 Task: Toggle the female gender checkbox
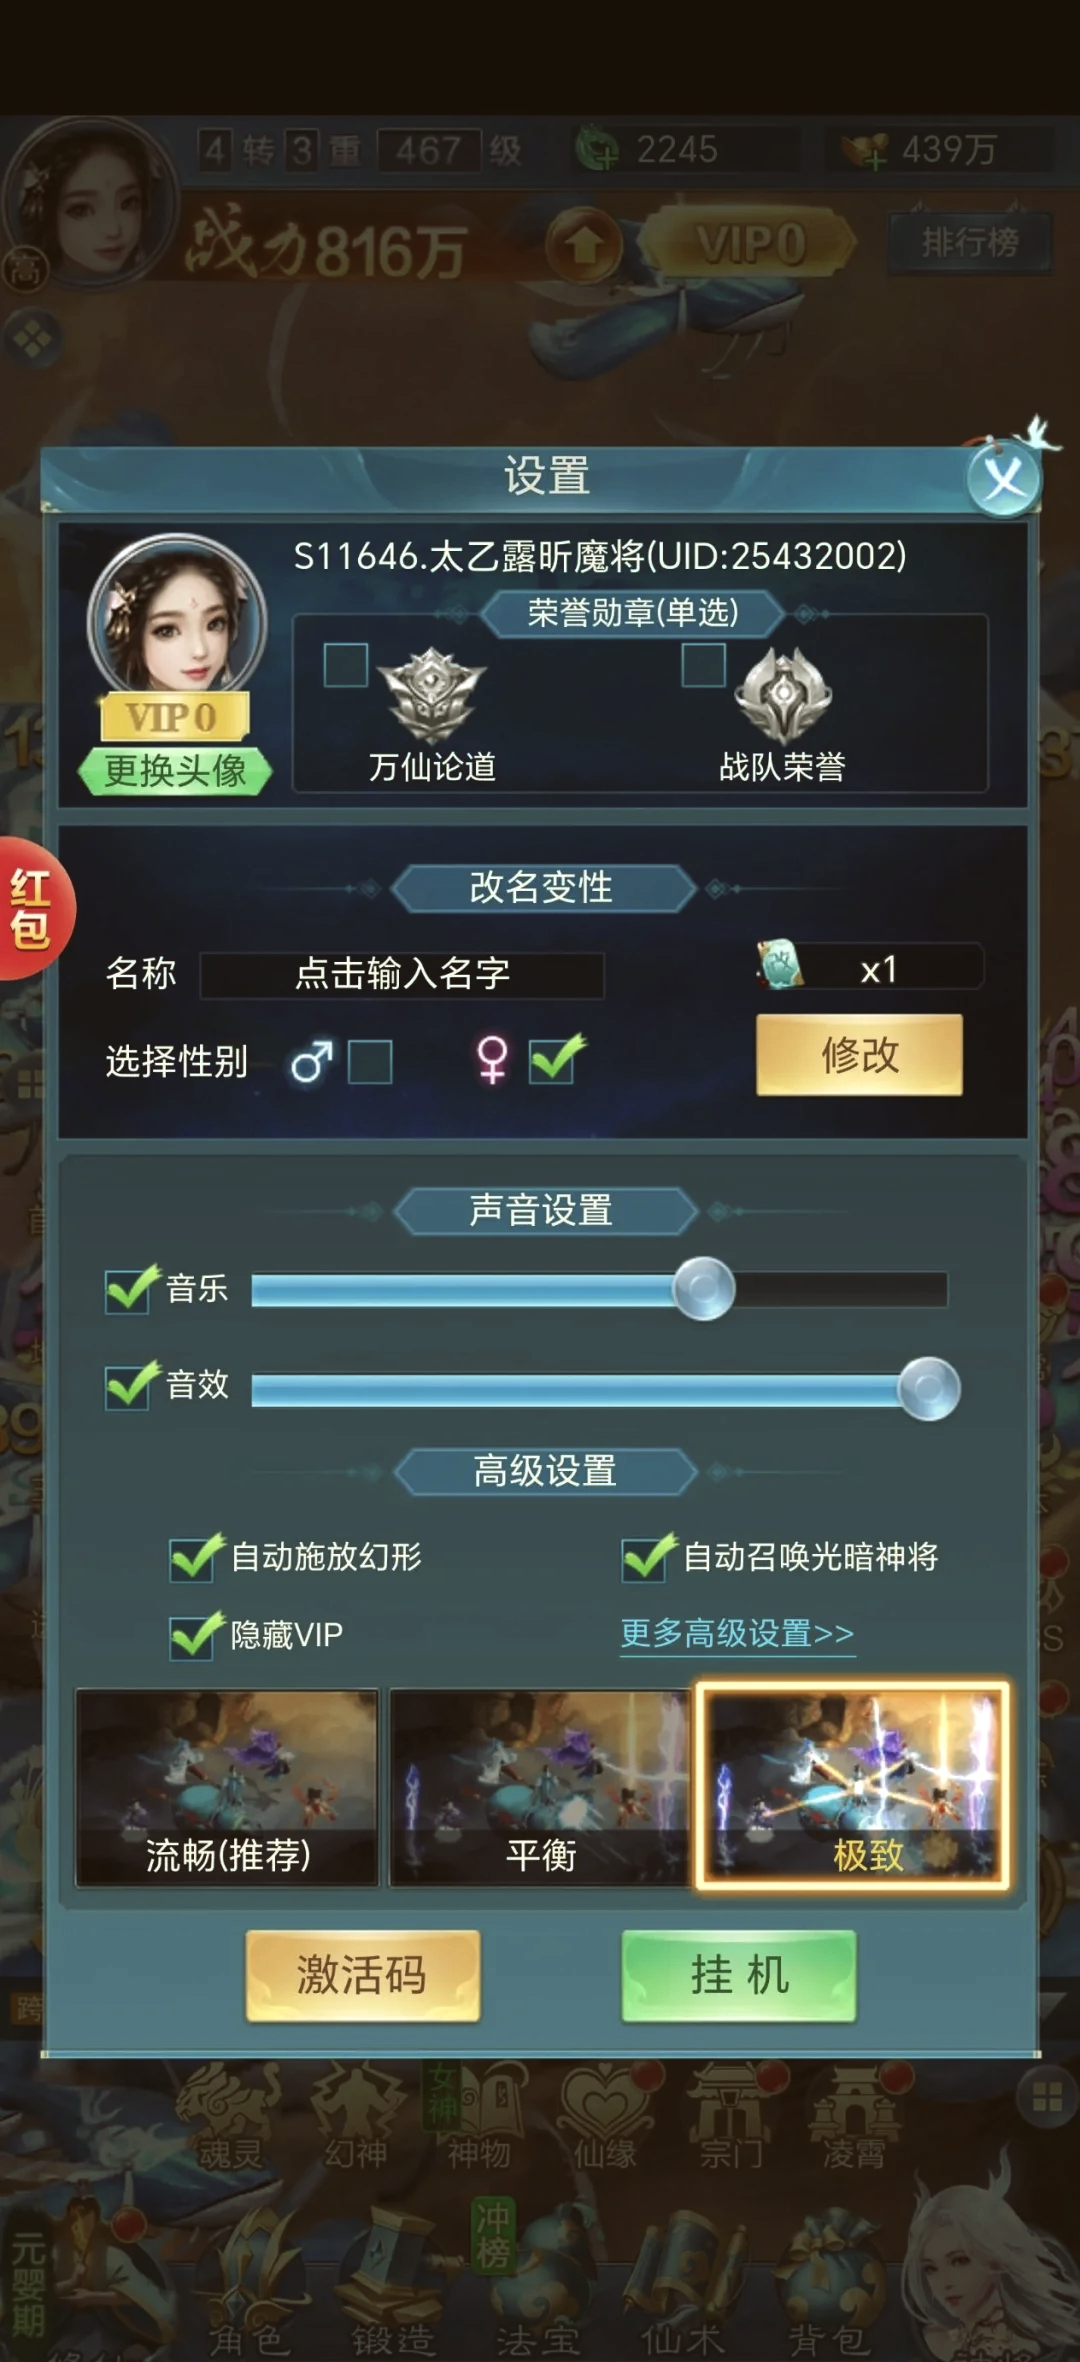click(553, 1060)
